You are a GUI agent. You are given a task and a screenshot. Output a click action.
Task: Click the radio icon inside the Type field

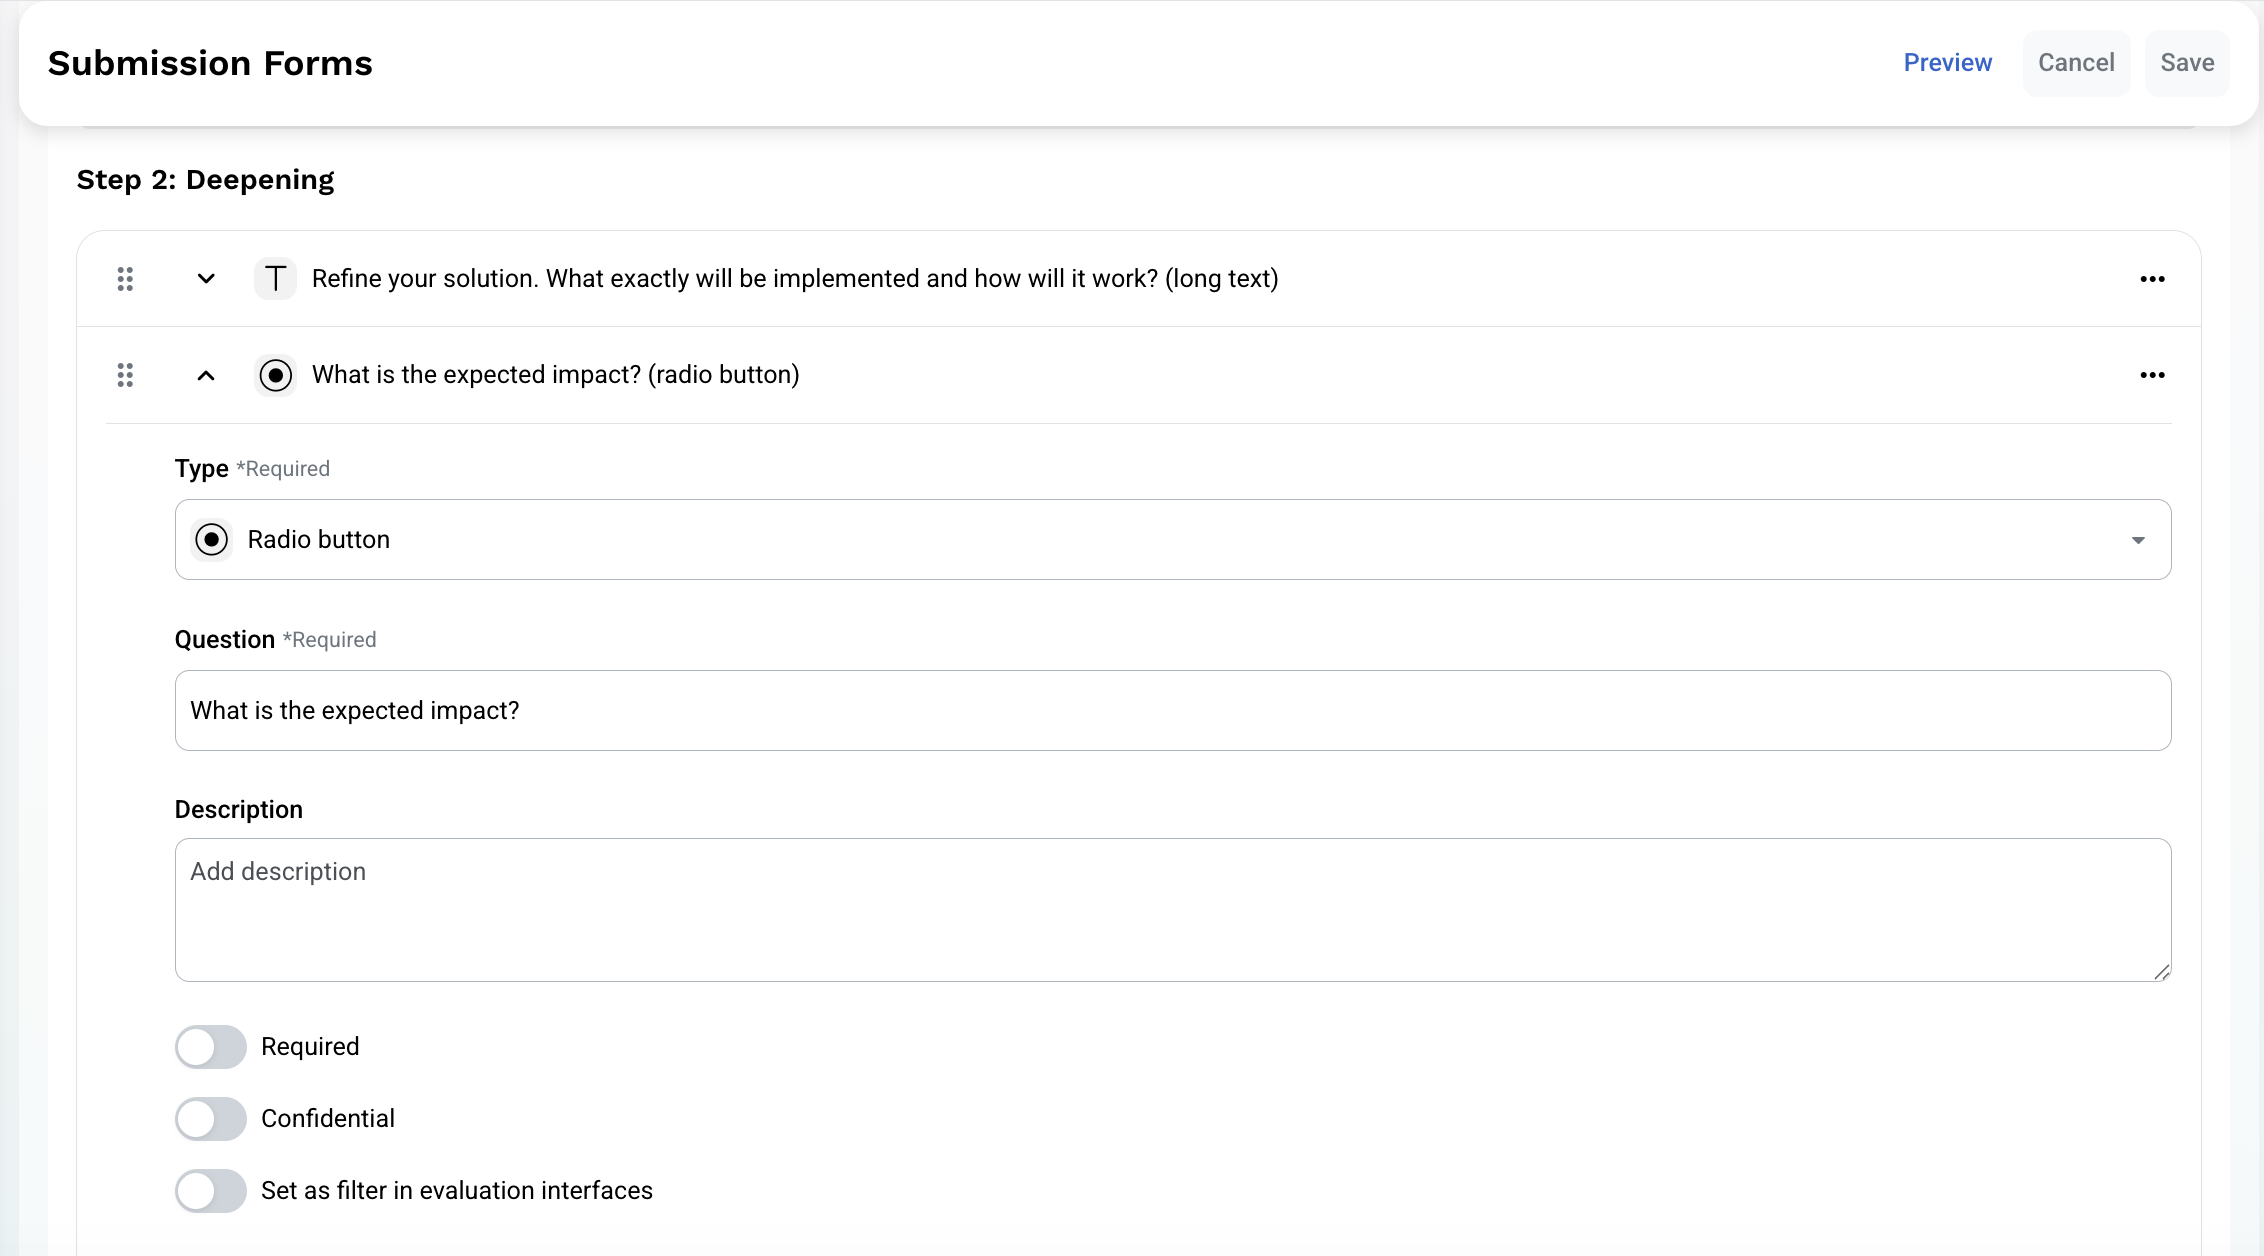[x=211, y=540]
